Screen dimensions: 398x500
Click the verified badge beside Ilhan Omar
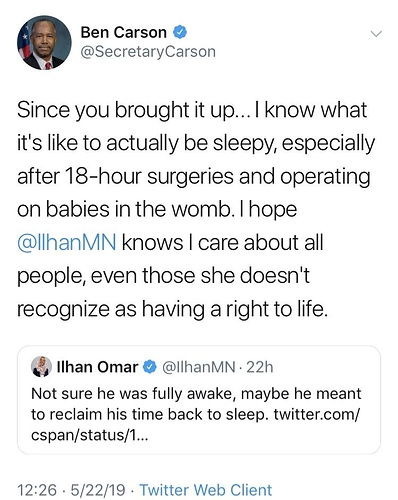pyautogui.click(x=149, y=367)
